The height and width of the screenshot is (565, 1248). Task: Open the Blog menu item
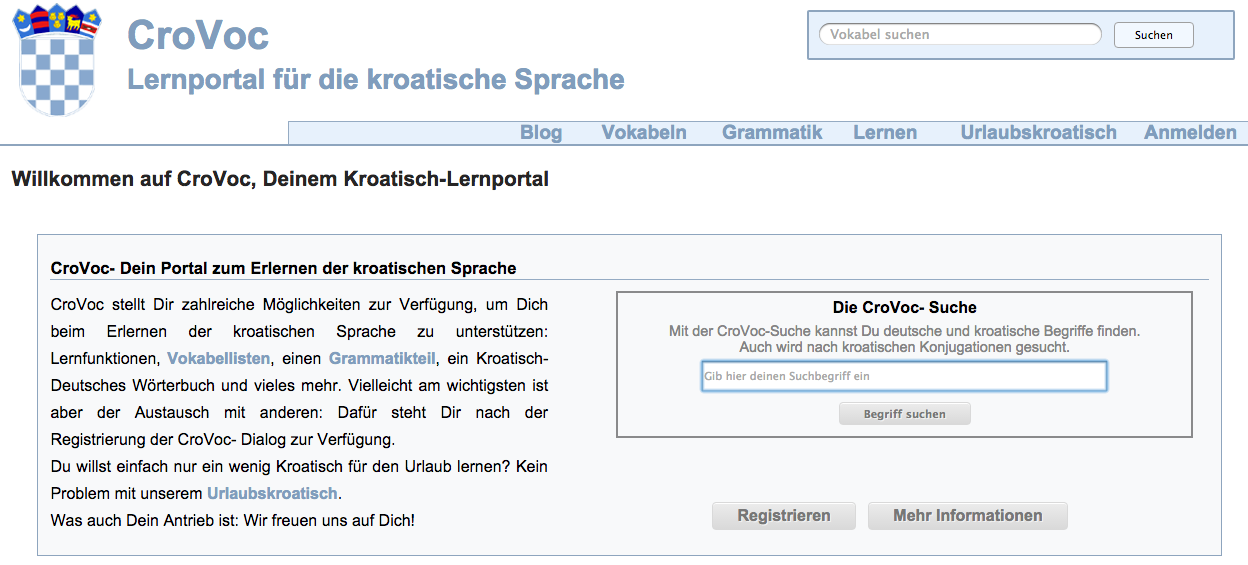(541, 132)
